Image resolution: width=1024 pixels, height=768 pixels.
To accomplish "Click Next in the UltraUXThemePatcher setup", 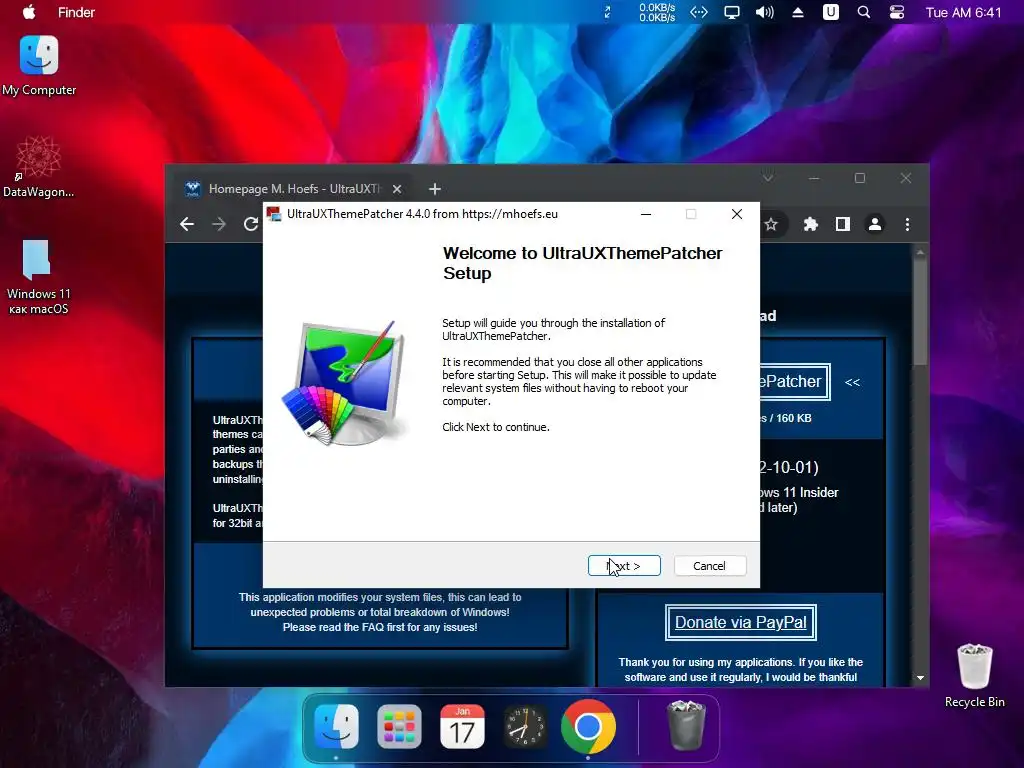I will (x=624, y=566).
